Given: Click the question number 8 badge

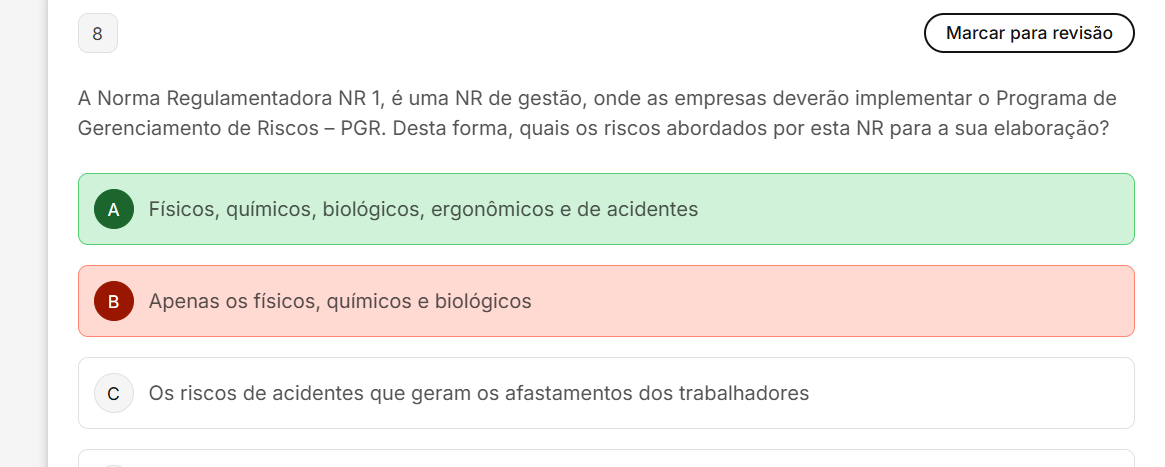Looking at the screenshot, I should (x=97, y=33).
